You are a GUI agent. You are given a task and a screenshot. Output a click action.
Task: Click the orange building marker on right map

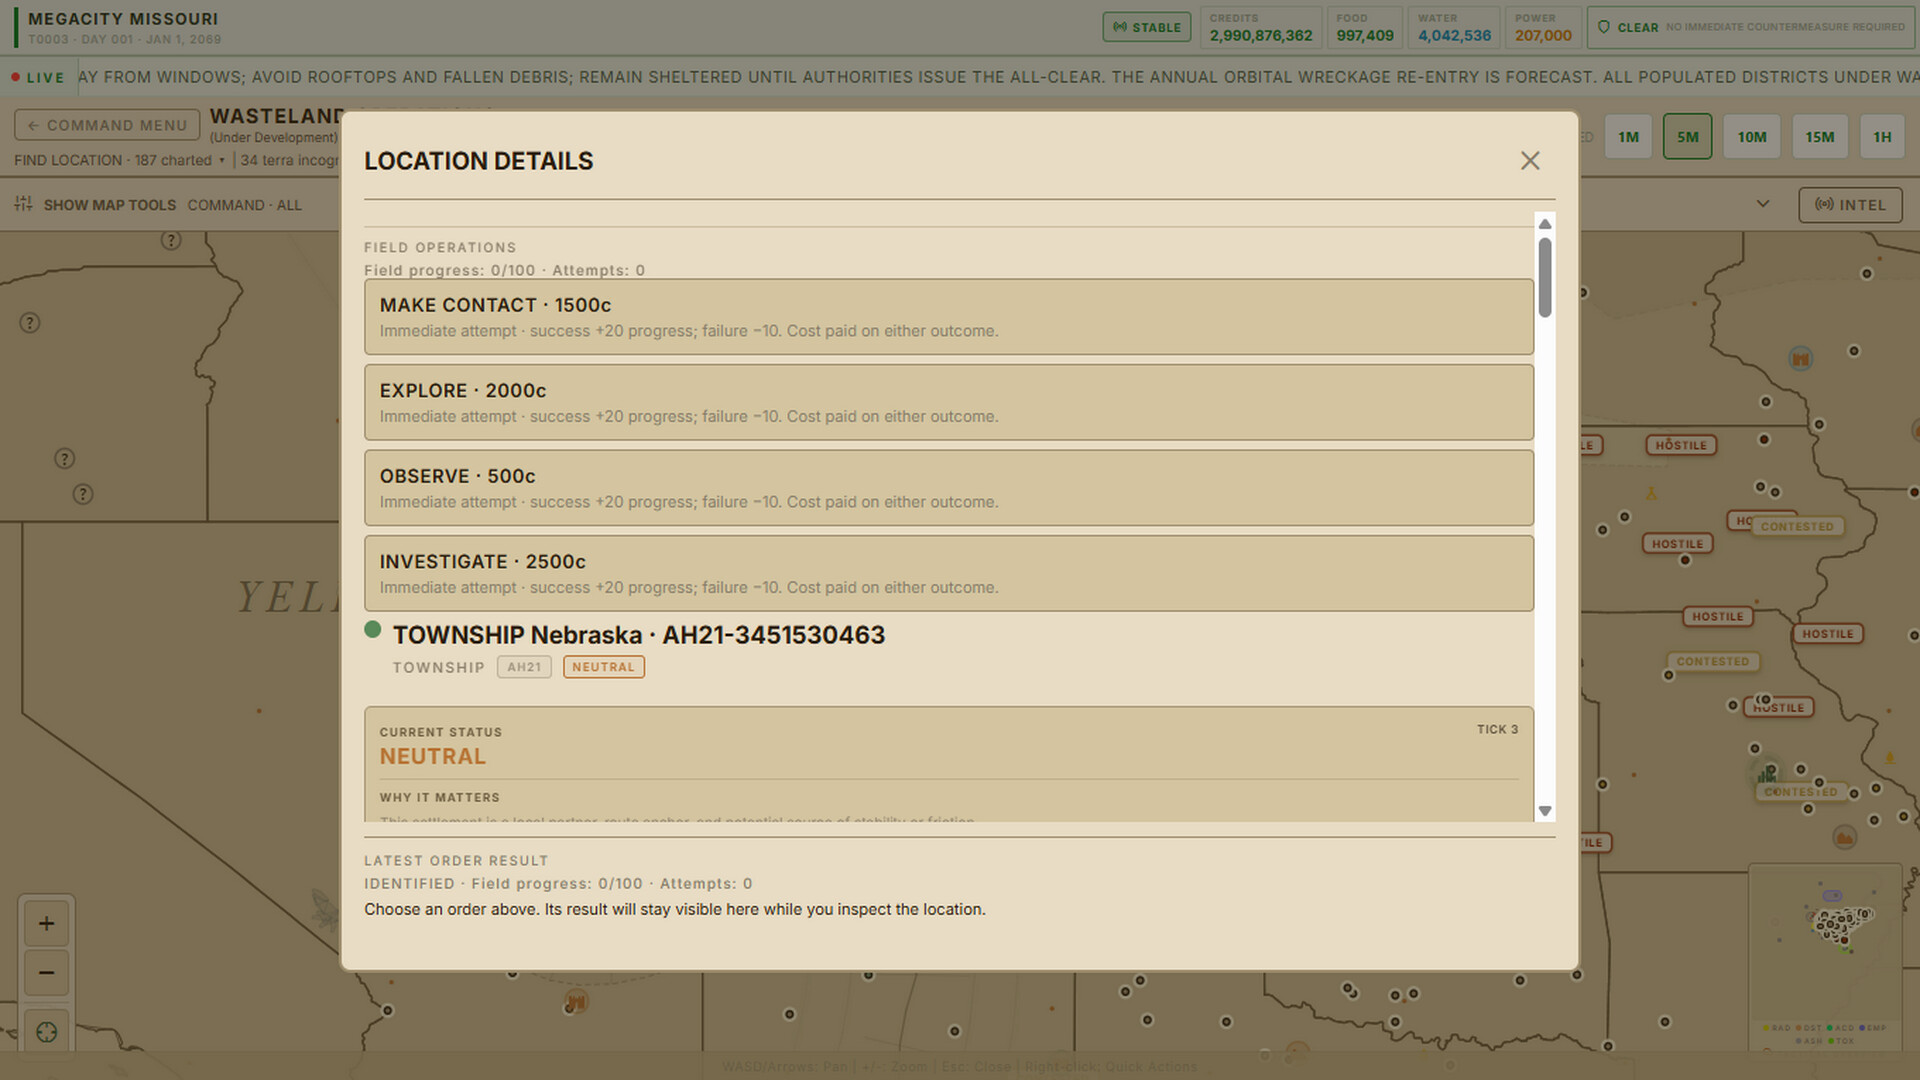1800,358
